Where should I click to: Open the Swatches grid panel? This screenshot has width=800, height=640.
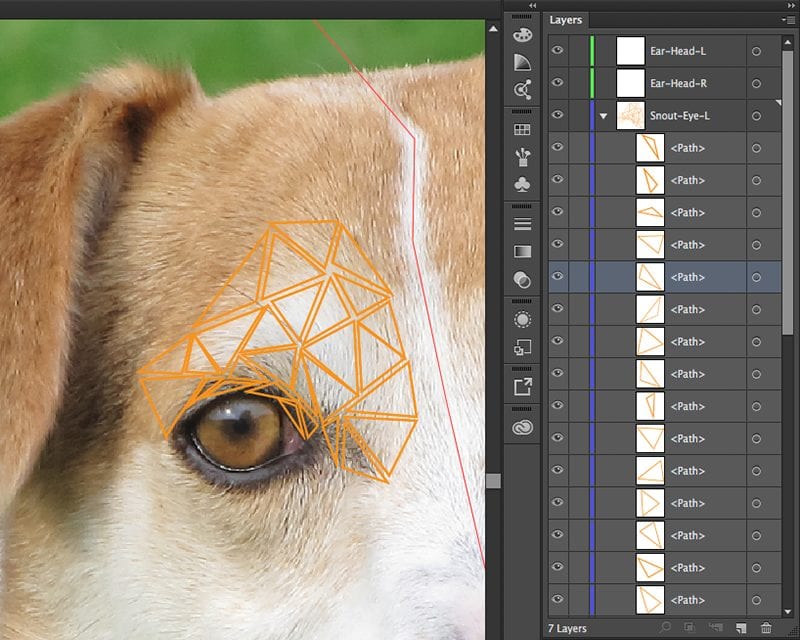[x=522, y=130]
